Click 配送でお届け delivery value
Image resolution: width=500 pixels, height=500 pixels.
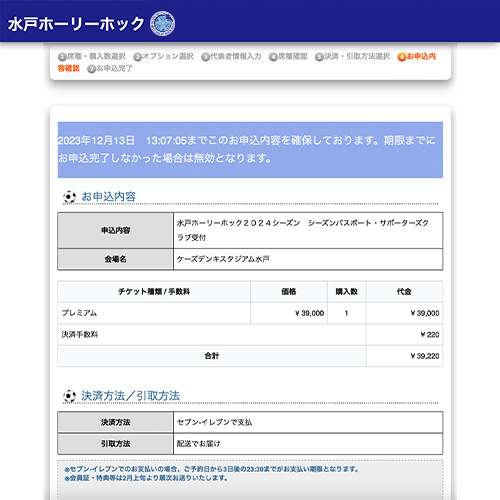click(x=198, y=444)
